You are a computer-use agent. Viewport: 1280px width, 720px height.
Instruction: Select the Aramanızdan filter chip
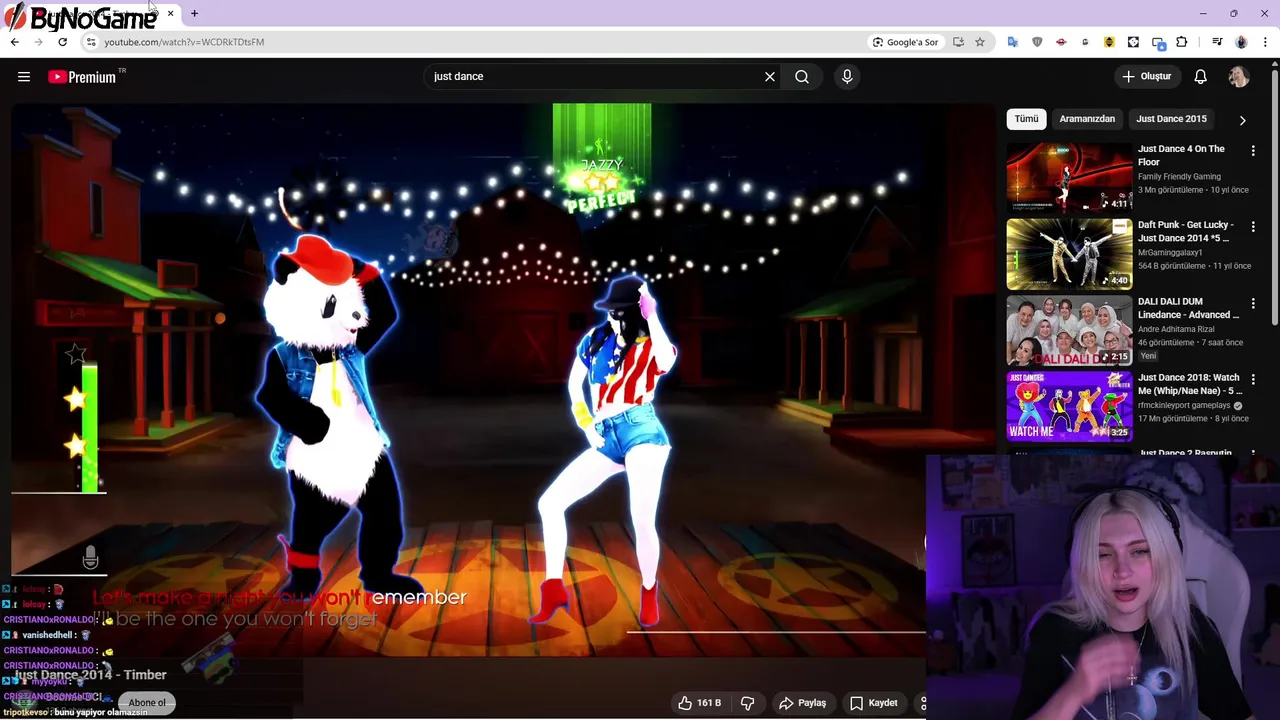[1087, 119]
